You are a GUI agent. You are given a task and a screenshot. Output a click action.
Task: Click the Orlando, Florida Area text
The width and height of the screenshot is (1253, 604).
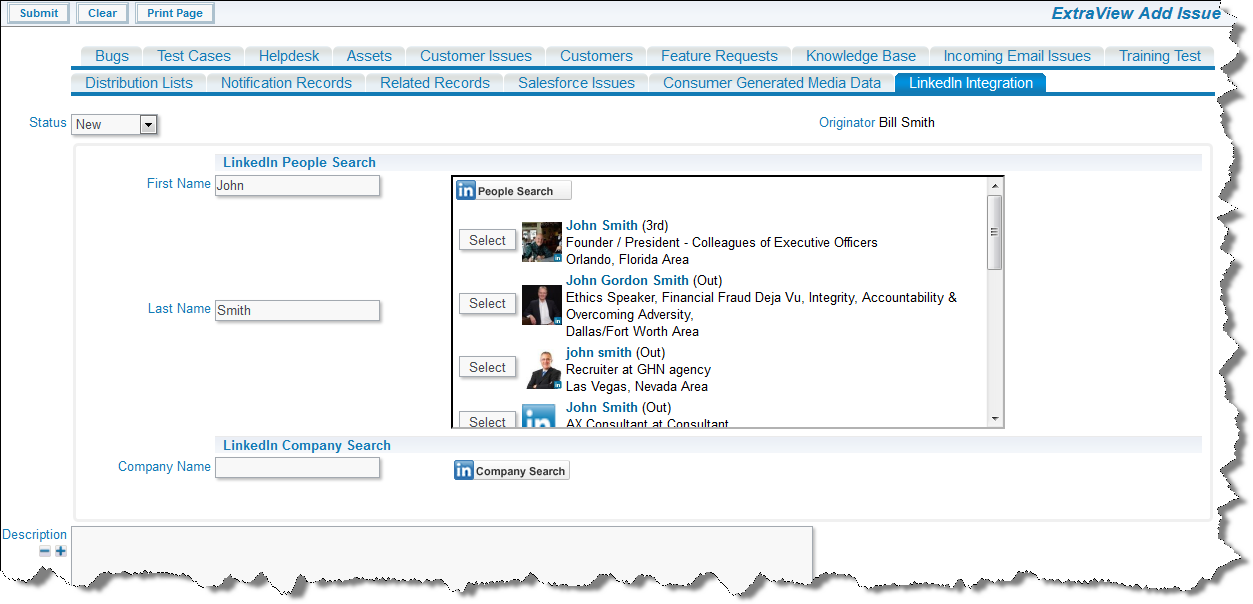pos(627,260)
